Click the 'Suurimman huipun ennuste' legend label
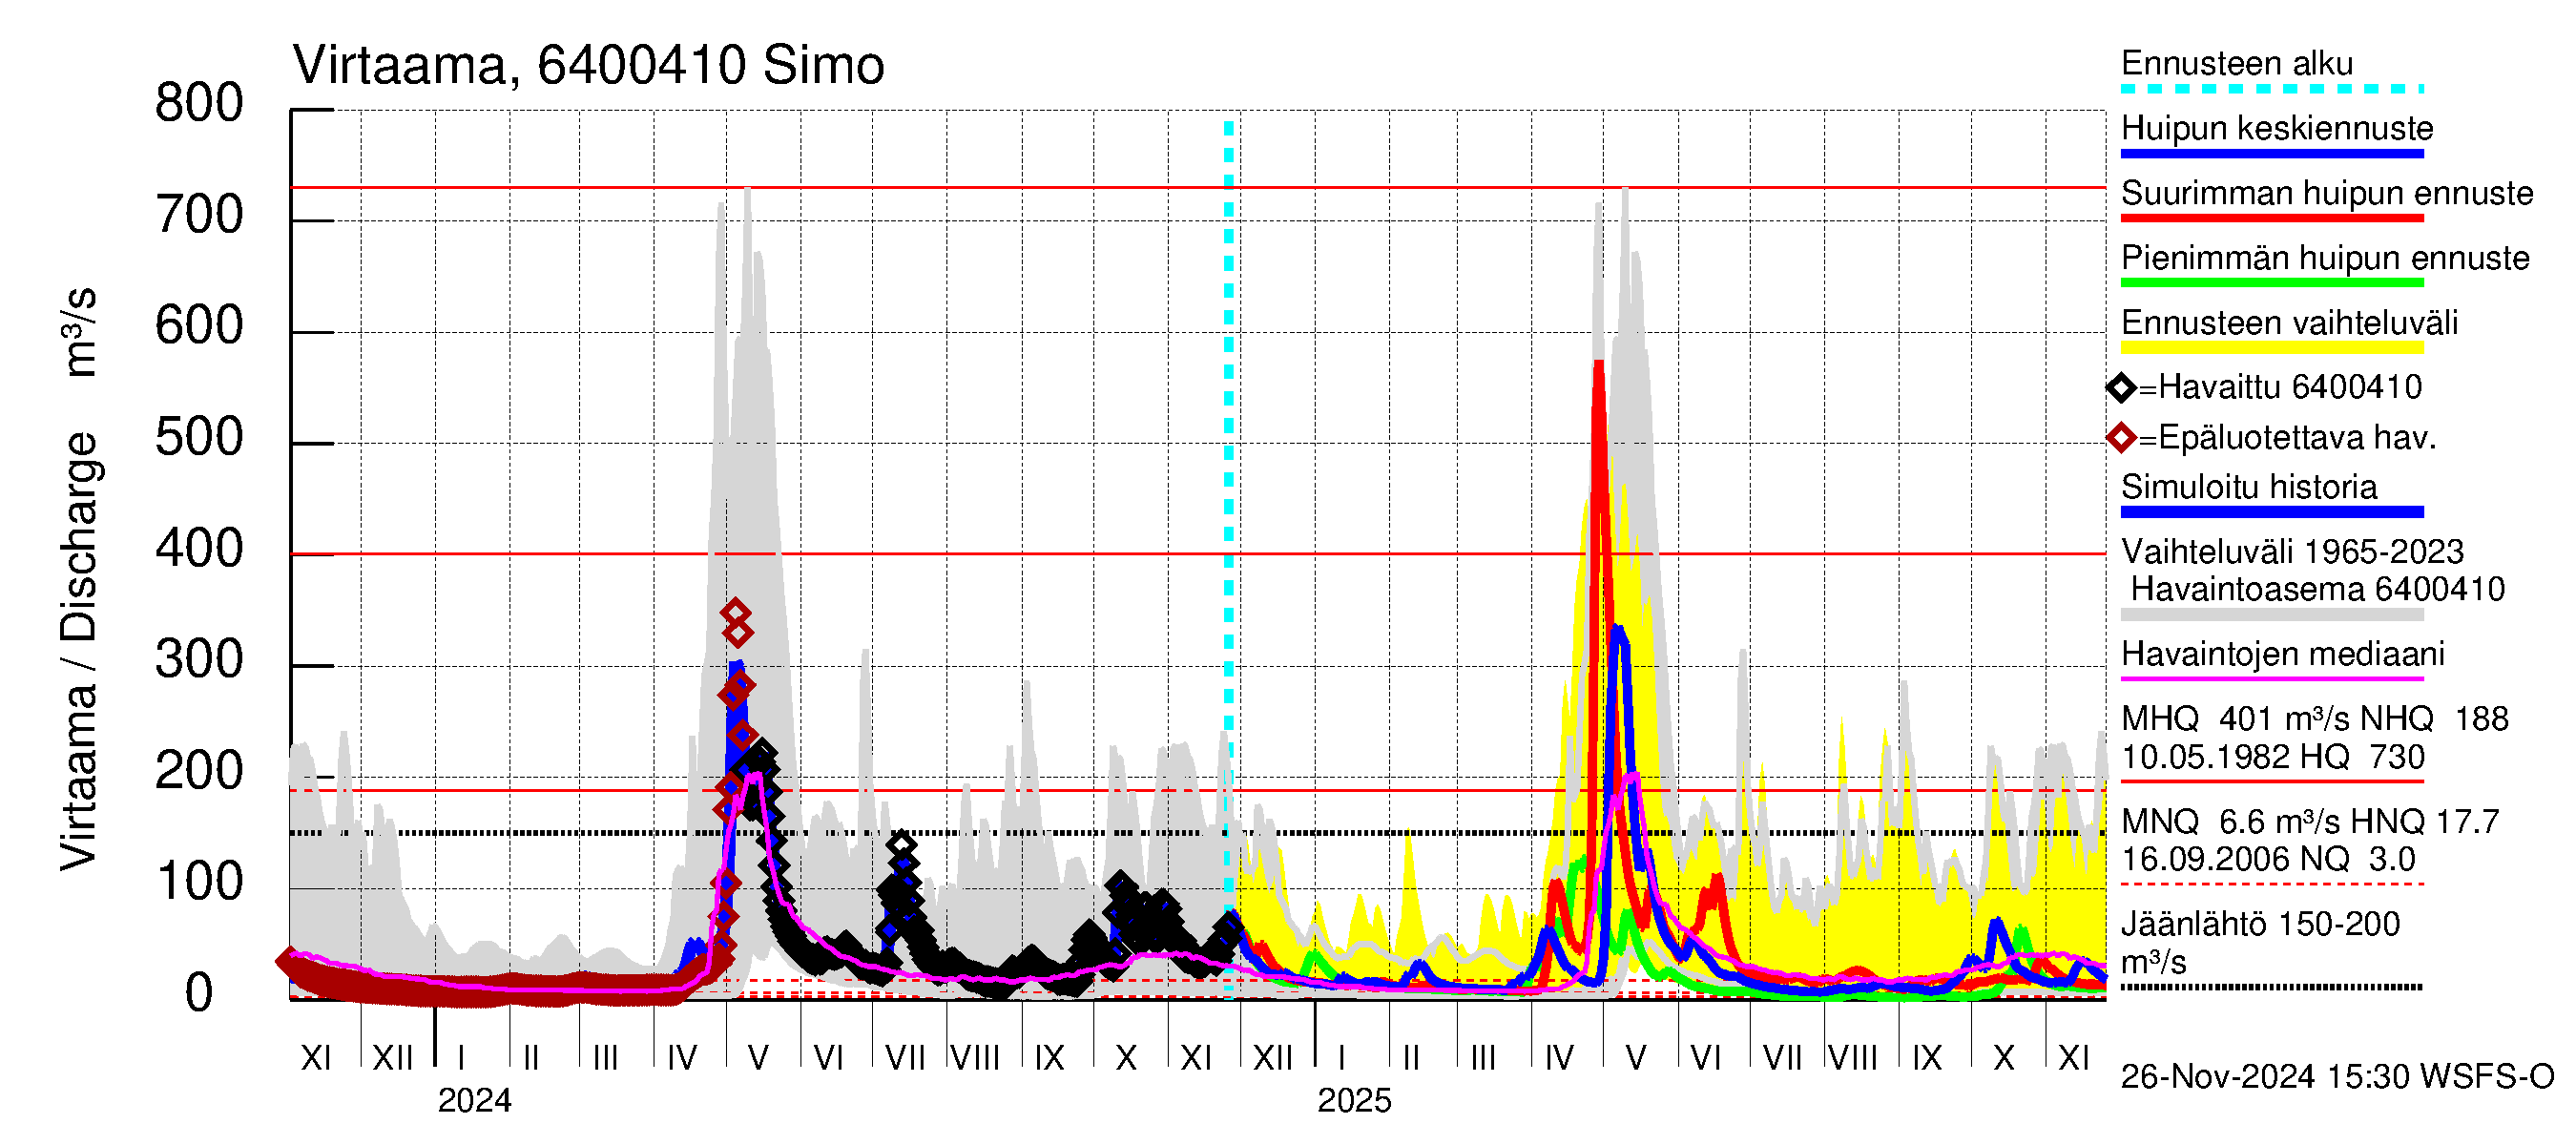 pos(2327,192)
